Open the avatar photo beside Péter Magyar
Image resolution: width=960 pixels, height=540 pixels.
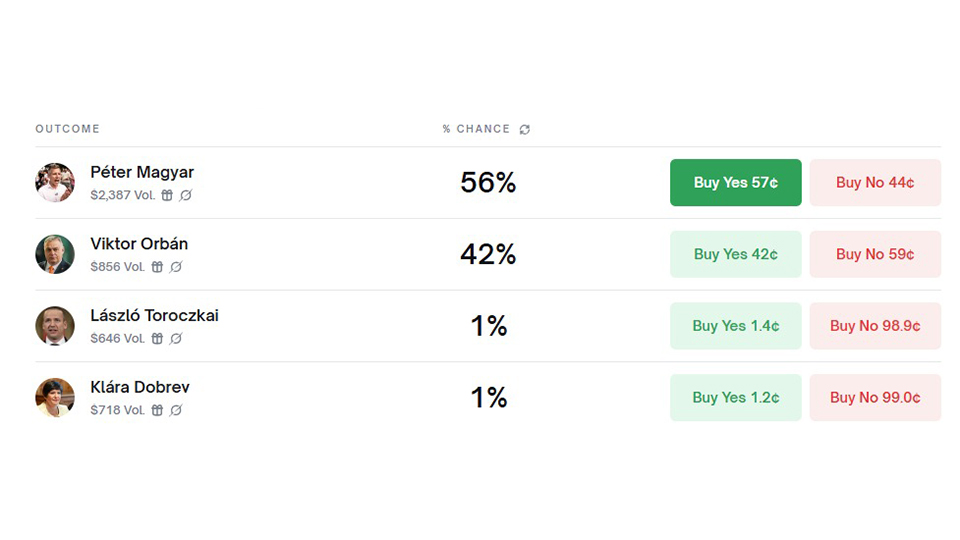[x=55, y=182]
